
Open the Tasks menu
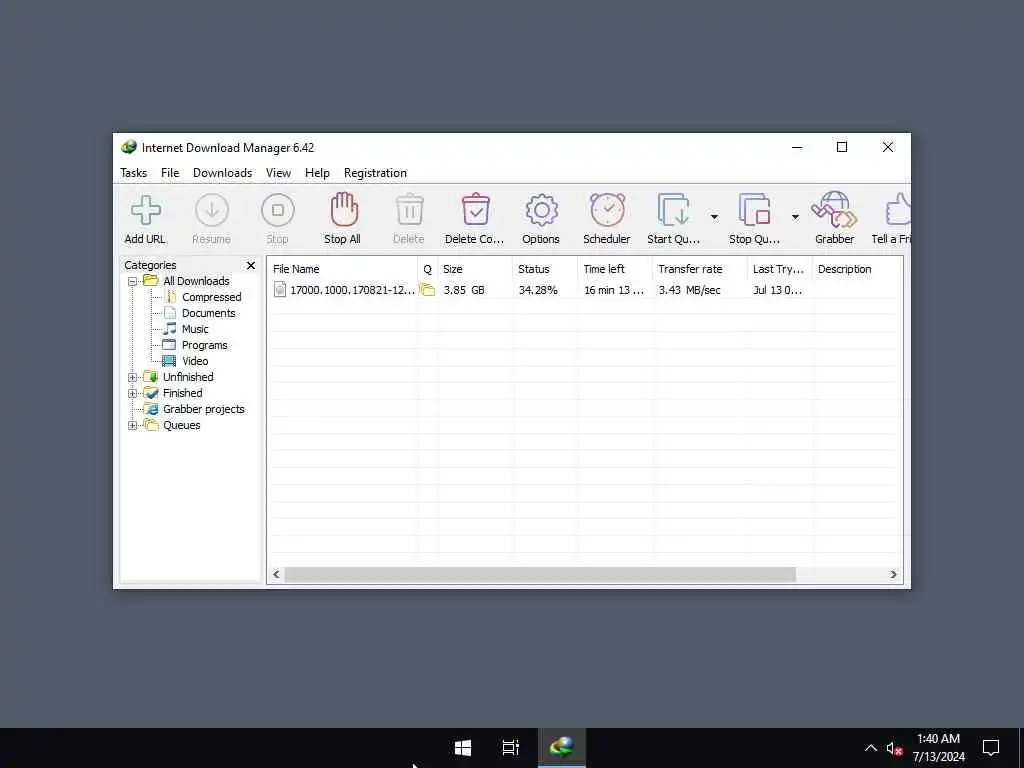tap(133, 173)
